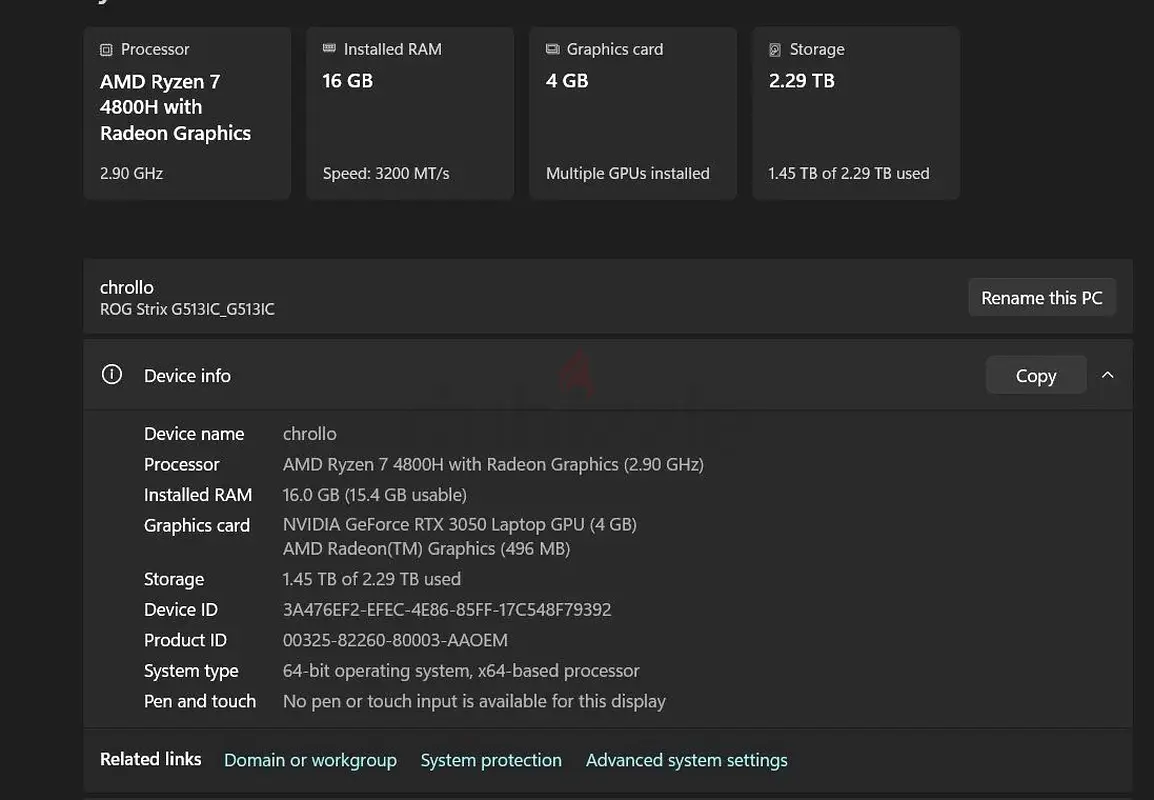The height and width of the screenshot is (800, 1154).
Task: Select the Storage summary card
Action: [856, 113]
